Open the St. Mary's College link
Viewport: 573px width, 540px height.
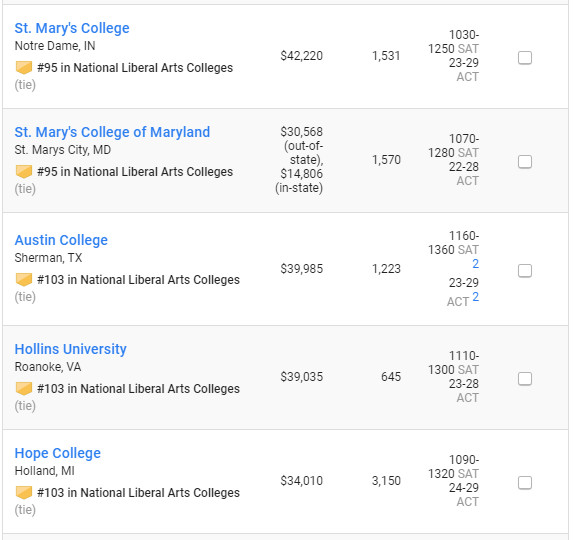pyautogui.click(x=72, y=28)
